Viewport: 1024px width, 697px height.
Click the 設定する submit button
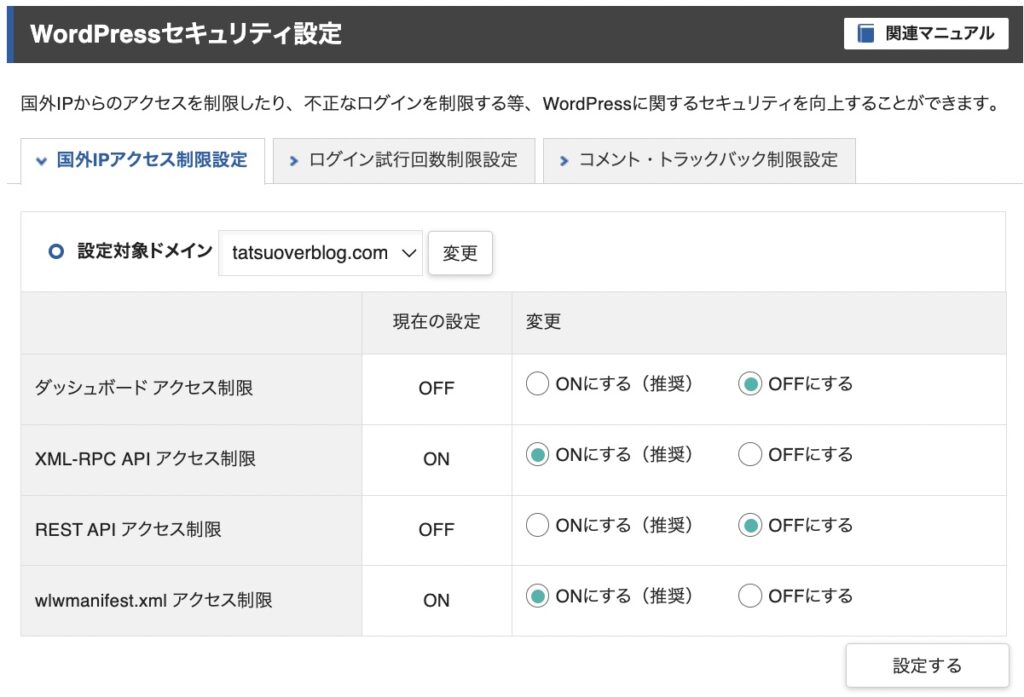point(927,666)
